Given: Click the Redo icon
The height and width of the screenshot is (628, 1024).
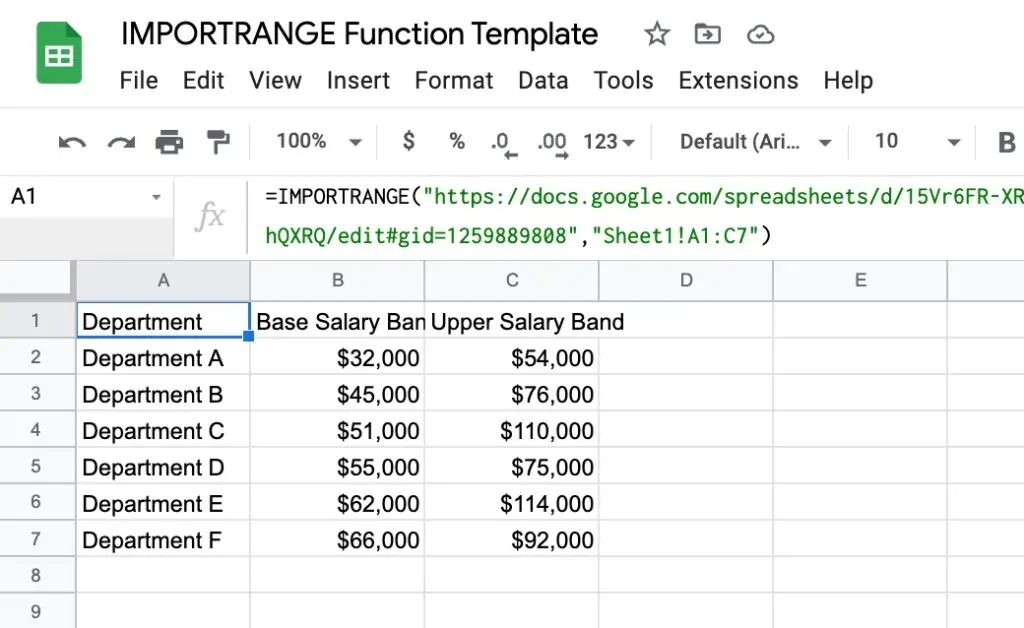Looking at the screenshot, I should point(121,141).
